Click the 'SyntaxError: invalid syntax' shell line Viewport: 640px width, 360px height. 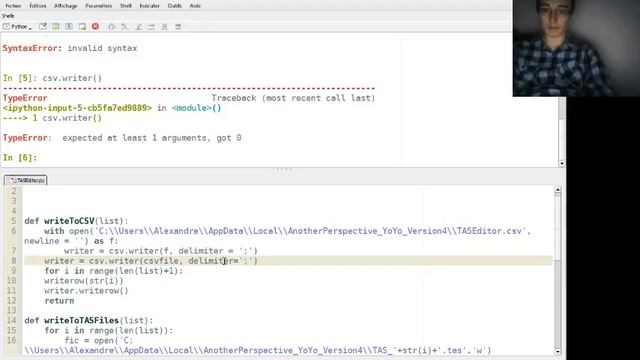pos(70,48)
